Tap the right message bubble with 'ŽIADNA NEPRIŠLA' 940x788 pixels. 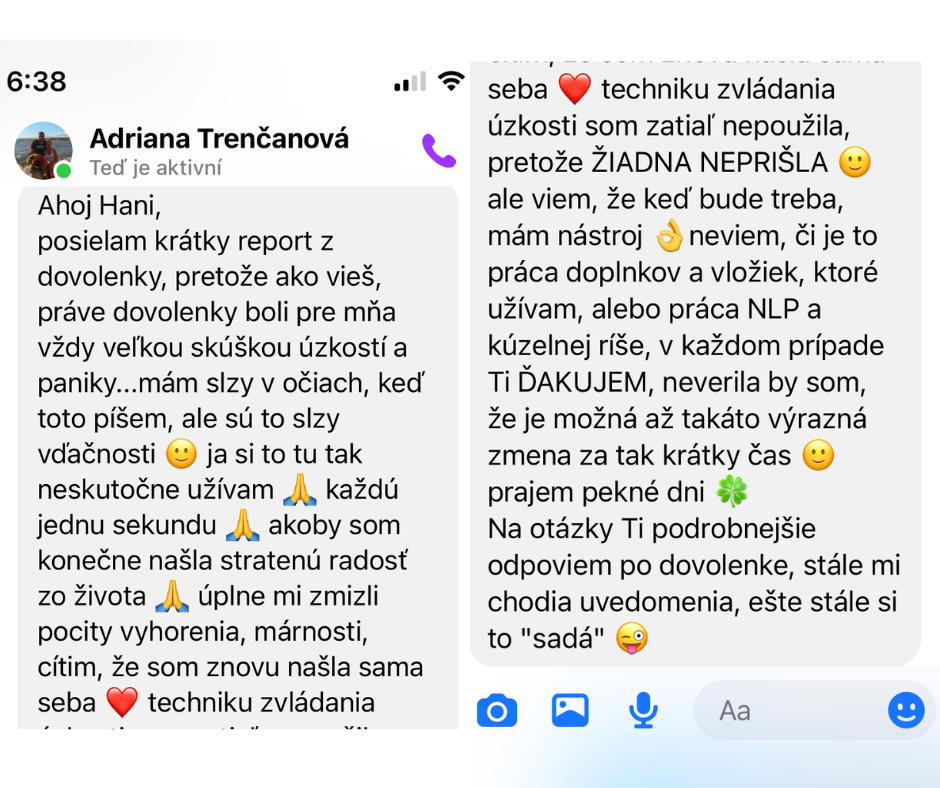pos(695,364)
